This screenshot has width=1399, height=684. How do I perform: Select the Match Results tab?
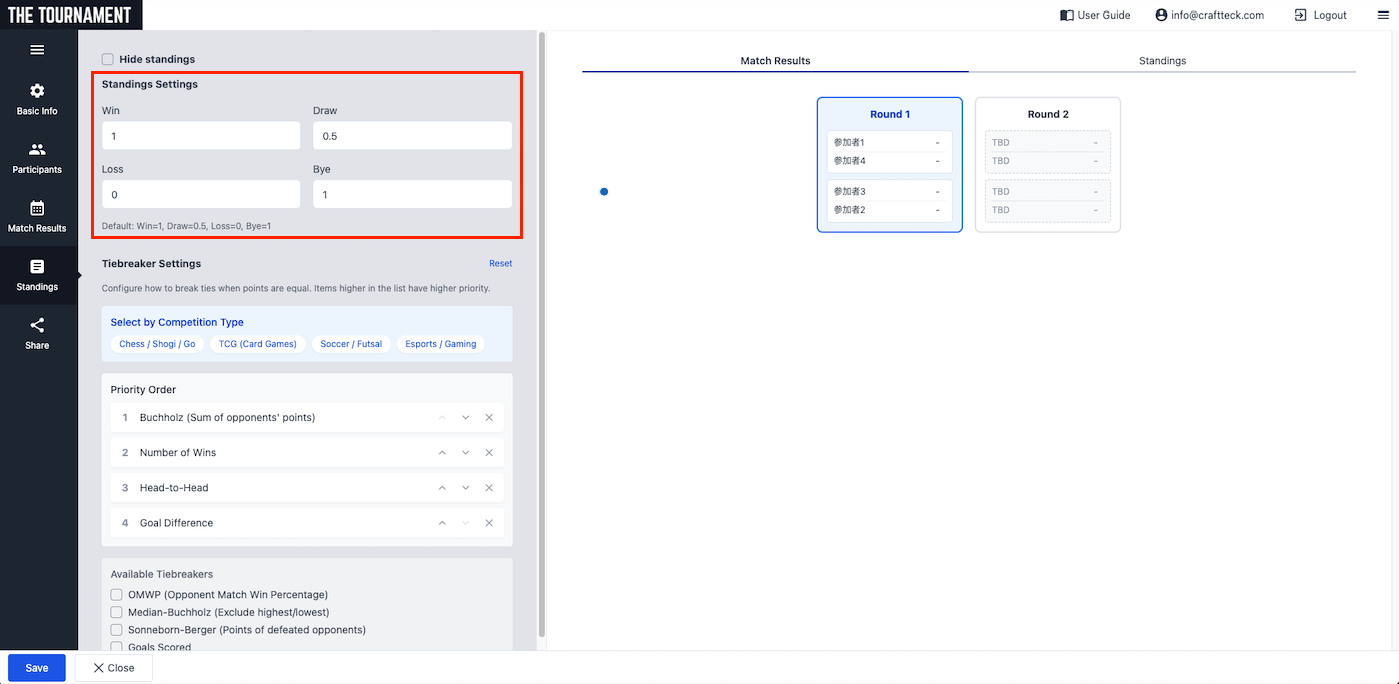(x=775, y=61)
